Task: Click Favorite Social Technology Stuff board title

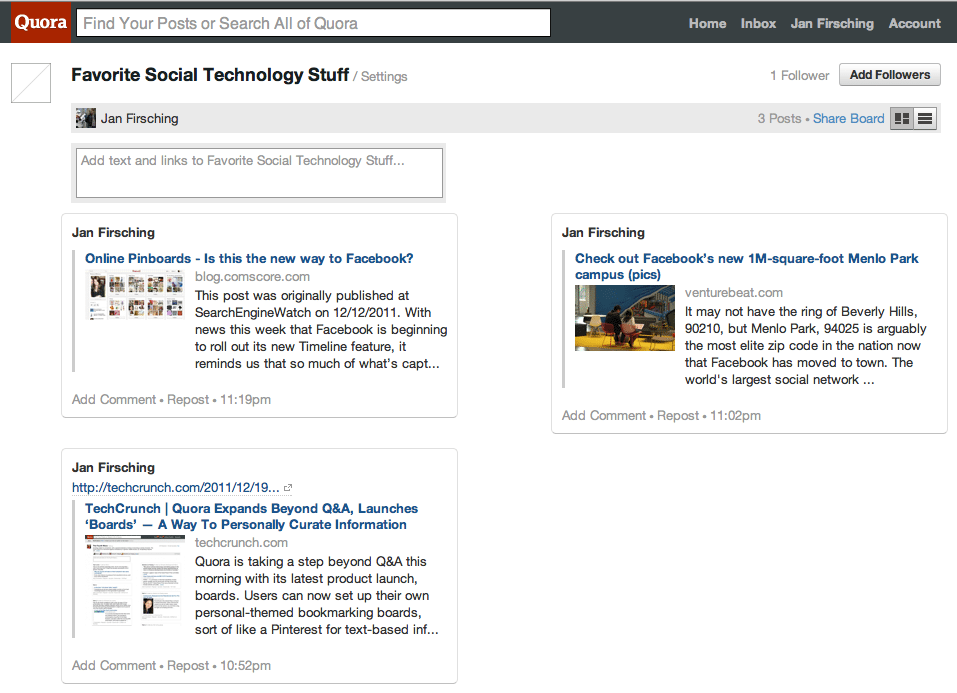Action: [x=210, y=74]
